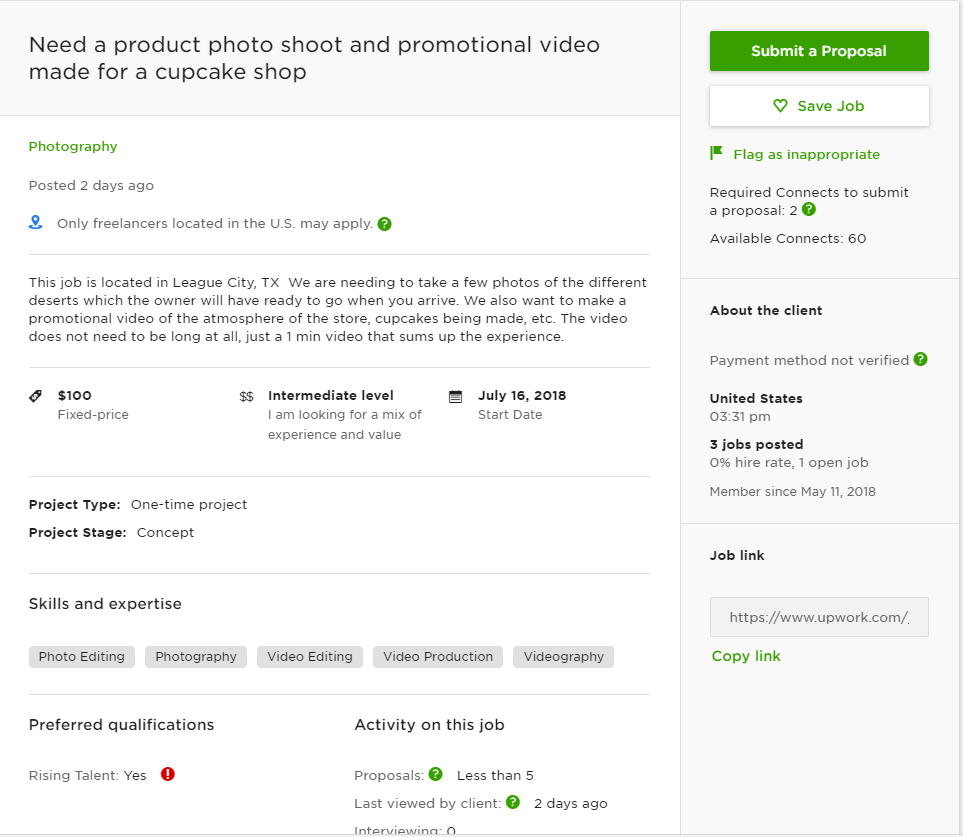Click the location pin person icon
The image size is (963, 837).
pyautogui.click(x=36, y=222)
